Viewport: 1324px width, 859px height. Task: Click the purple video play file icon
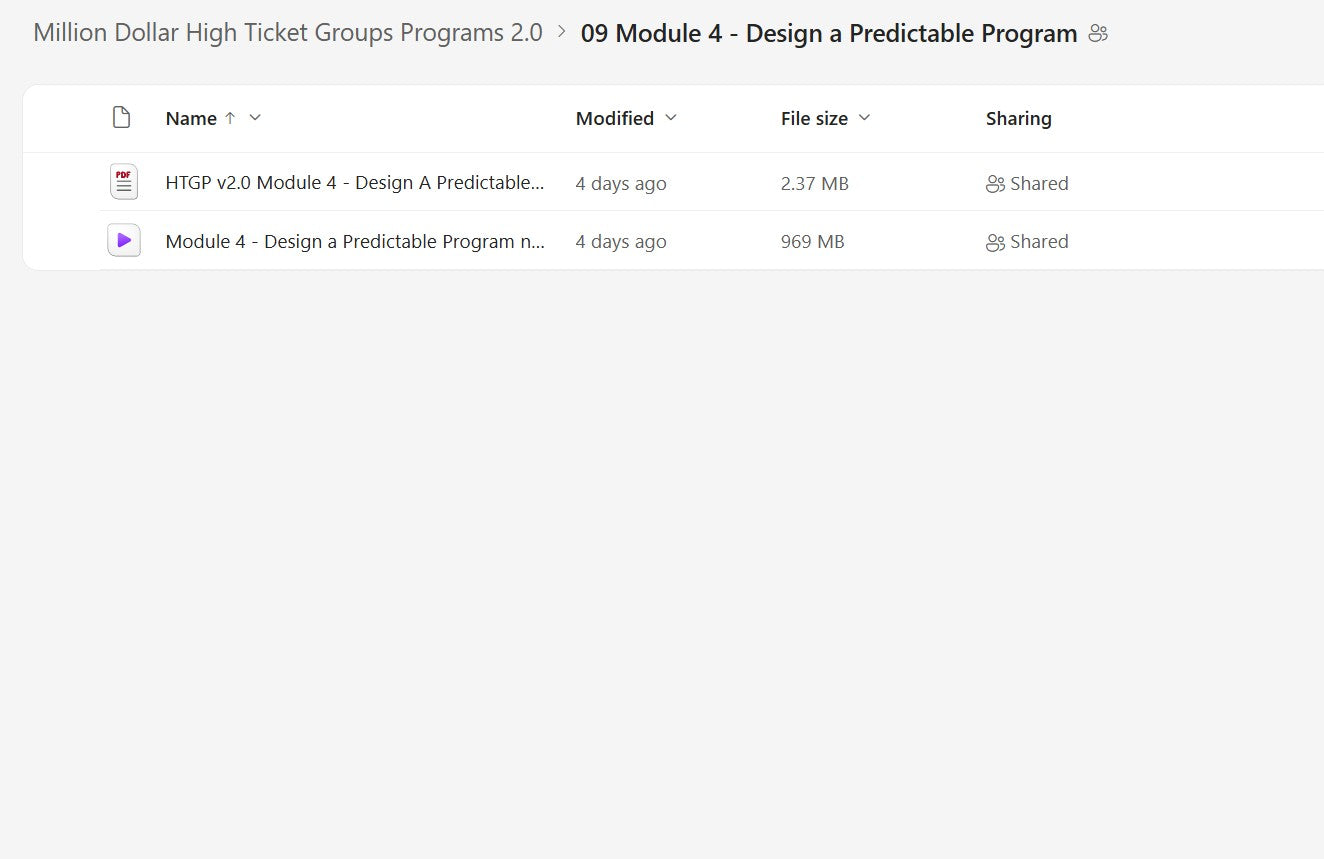(x=124, y=241)
